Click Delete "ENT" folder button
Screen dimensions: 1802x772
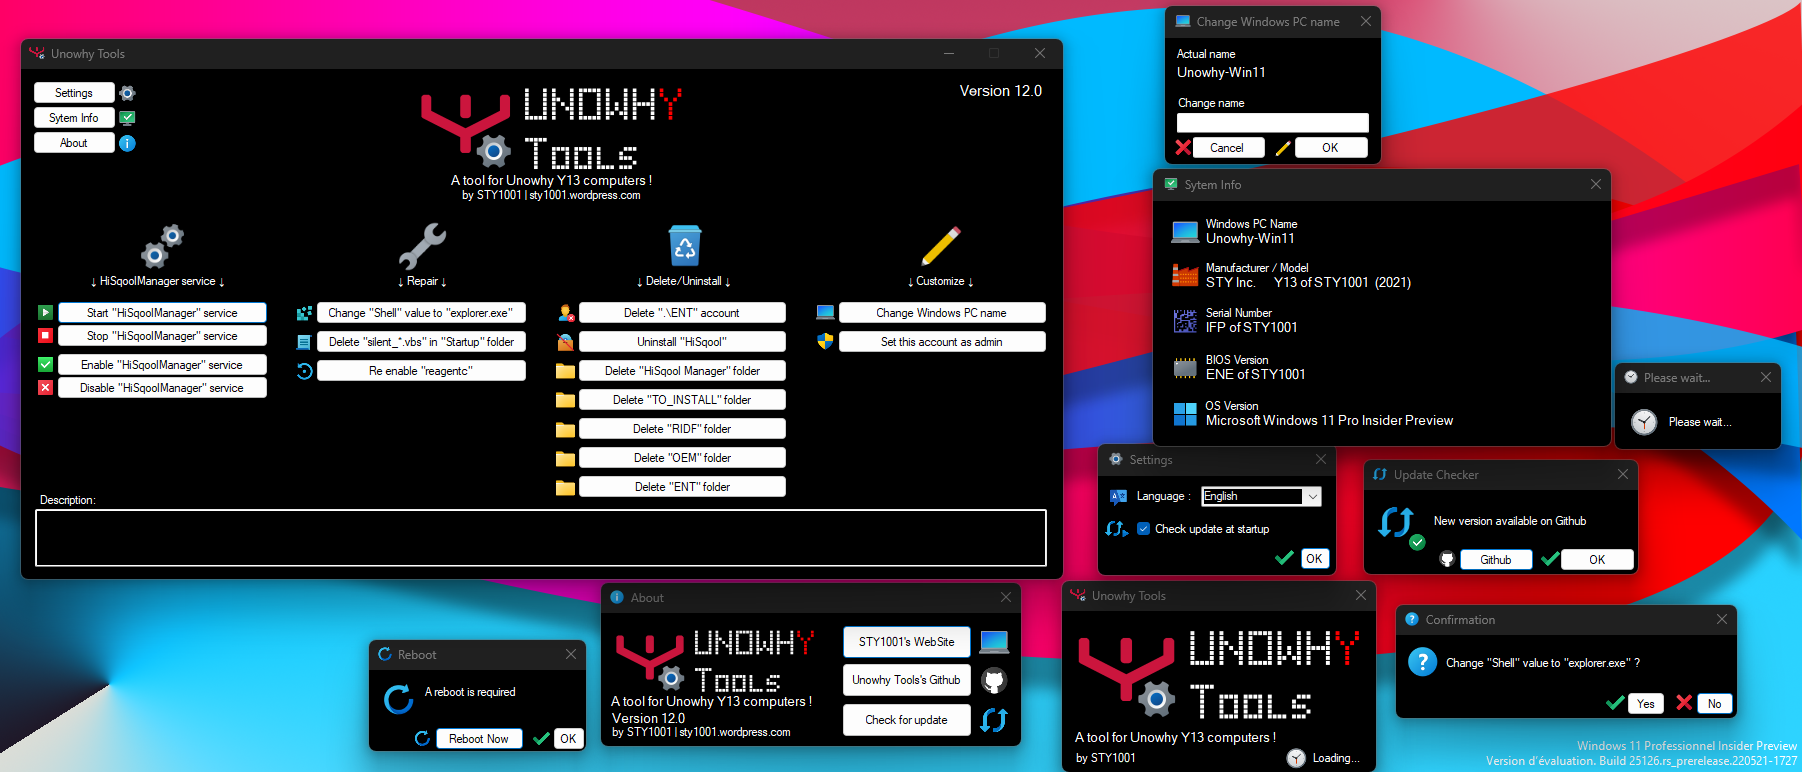(x=682, y=487)
